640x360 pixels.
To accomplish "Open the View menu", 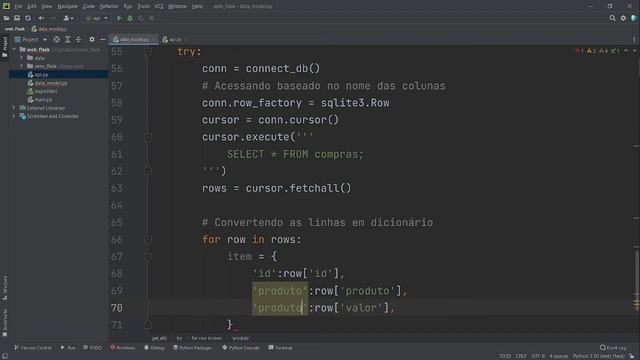I will (x=47, y=6).
